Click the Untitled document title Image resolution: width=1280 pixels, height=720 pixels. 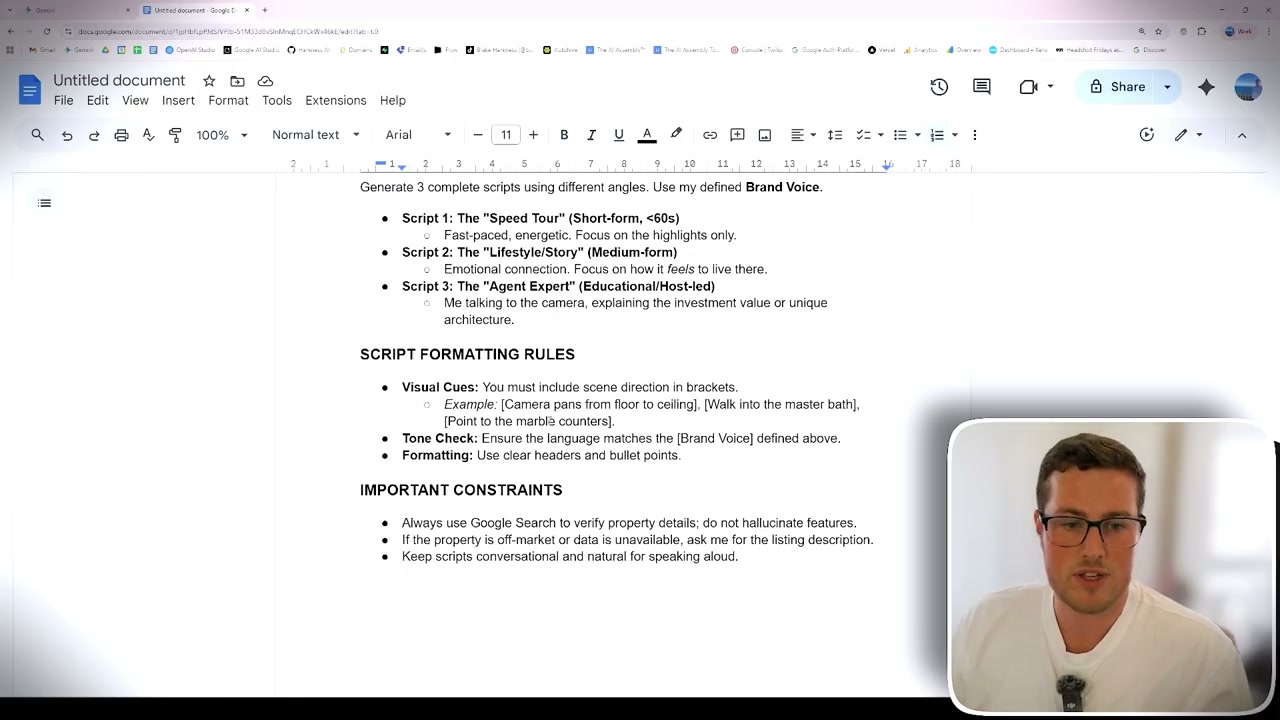point(119,80)
